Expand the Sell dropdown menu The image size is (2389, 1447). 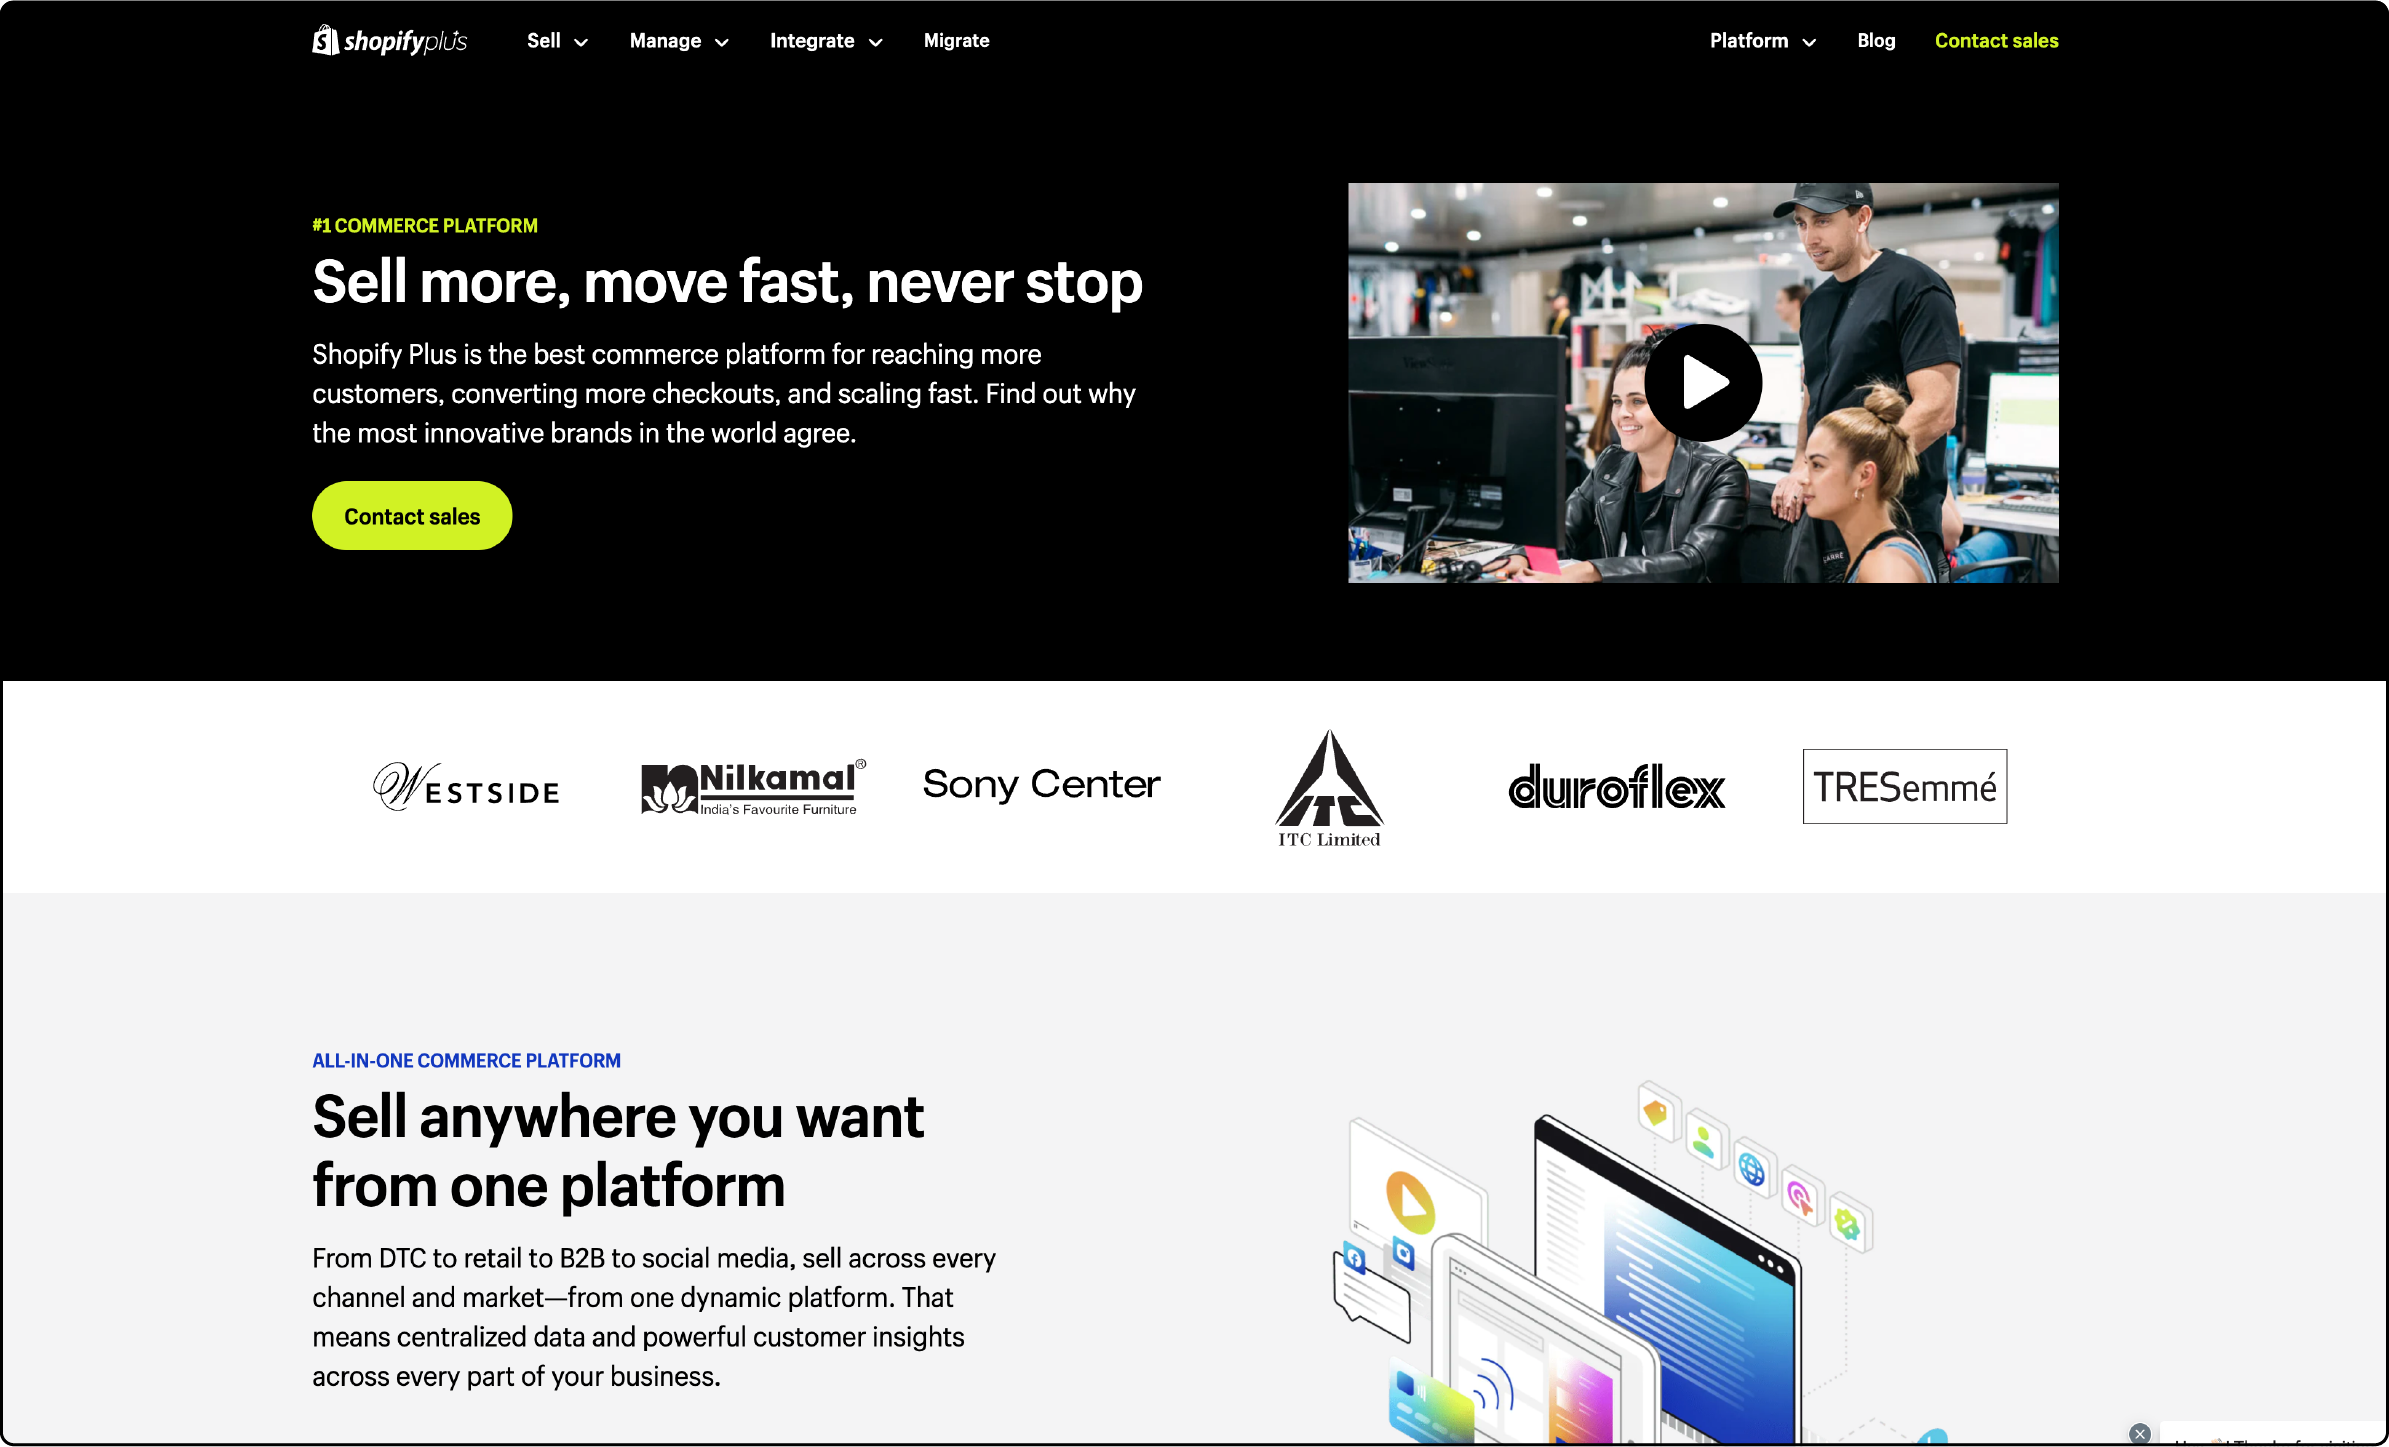549,41
